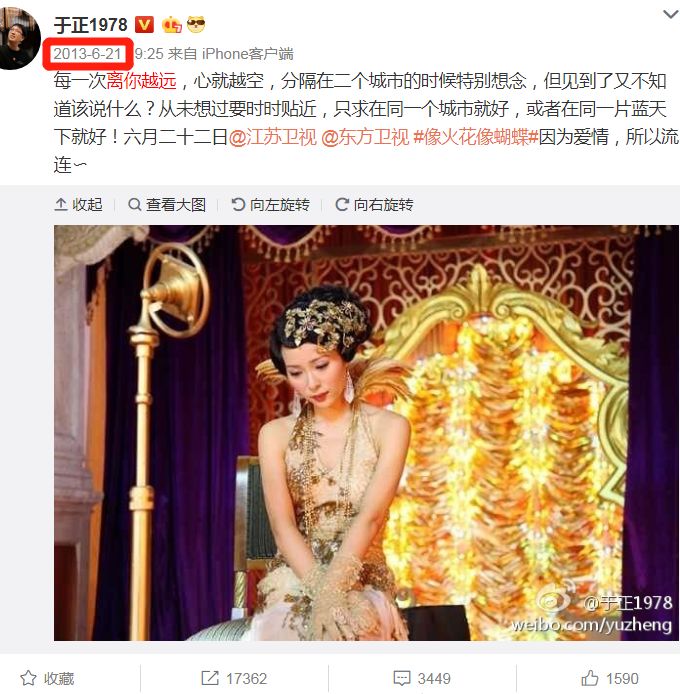Open the #像火花像蝴蝶# hashtag topic
The height and width of the screenshot is (694, 680).
(476, 137)
